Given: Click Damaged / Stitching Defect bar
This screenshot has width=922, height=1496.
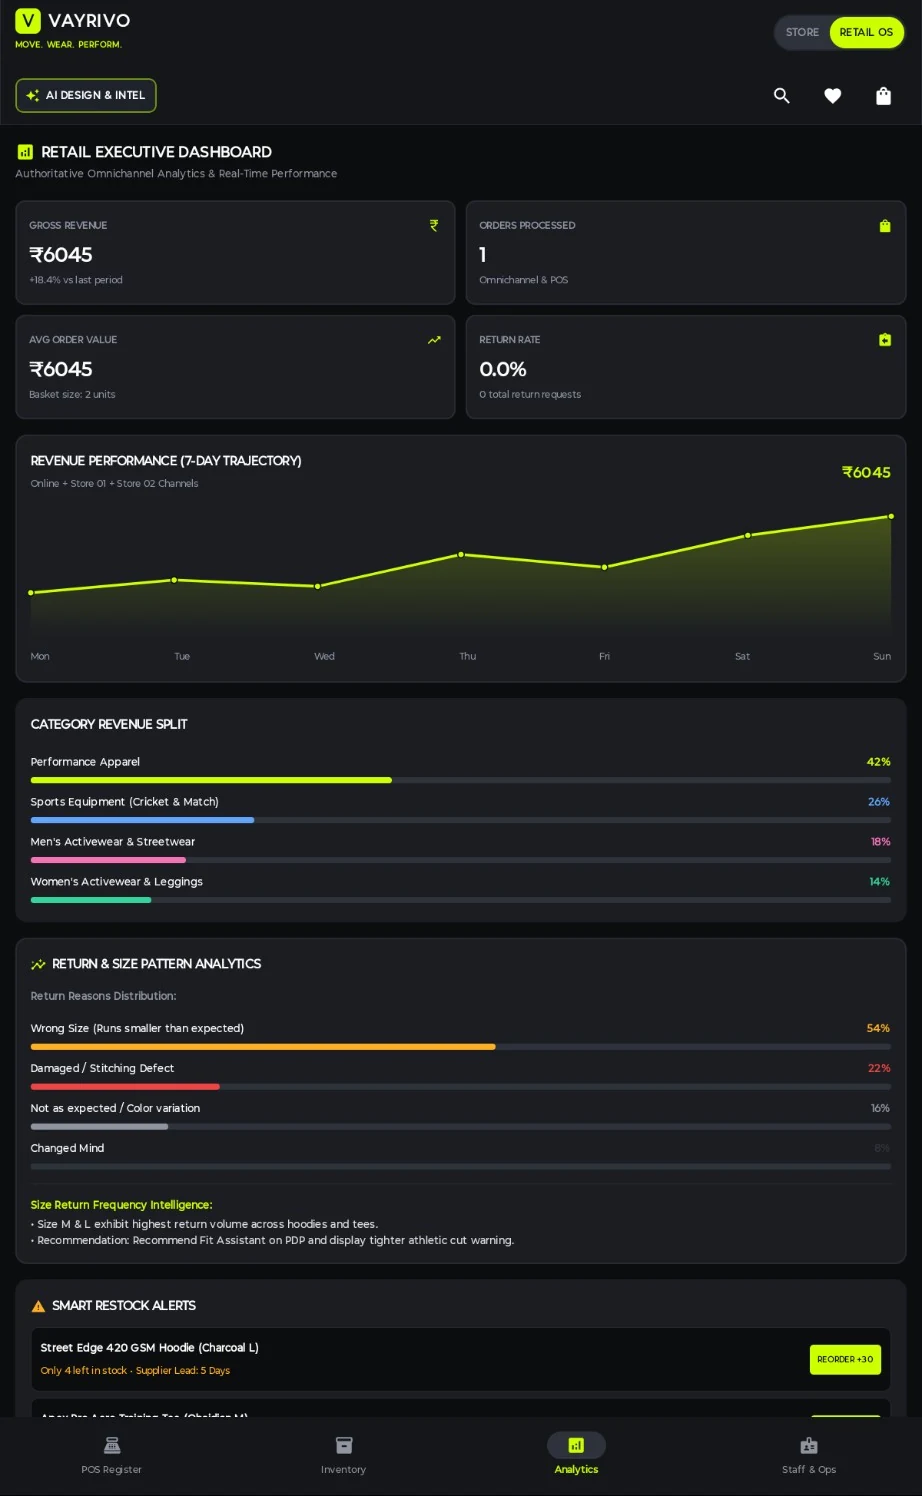Looking at the screenshot, I should click(x=461, y=1087).
